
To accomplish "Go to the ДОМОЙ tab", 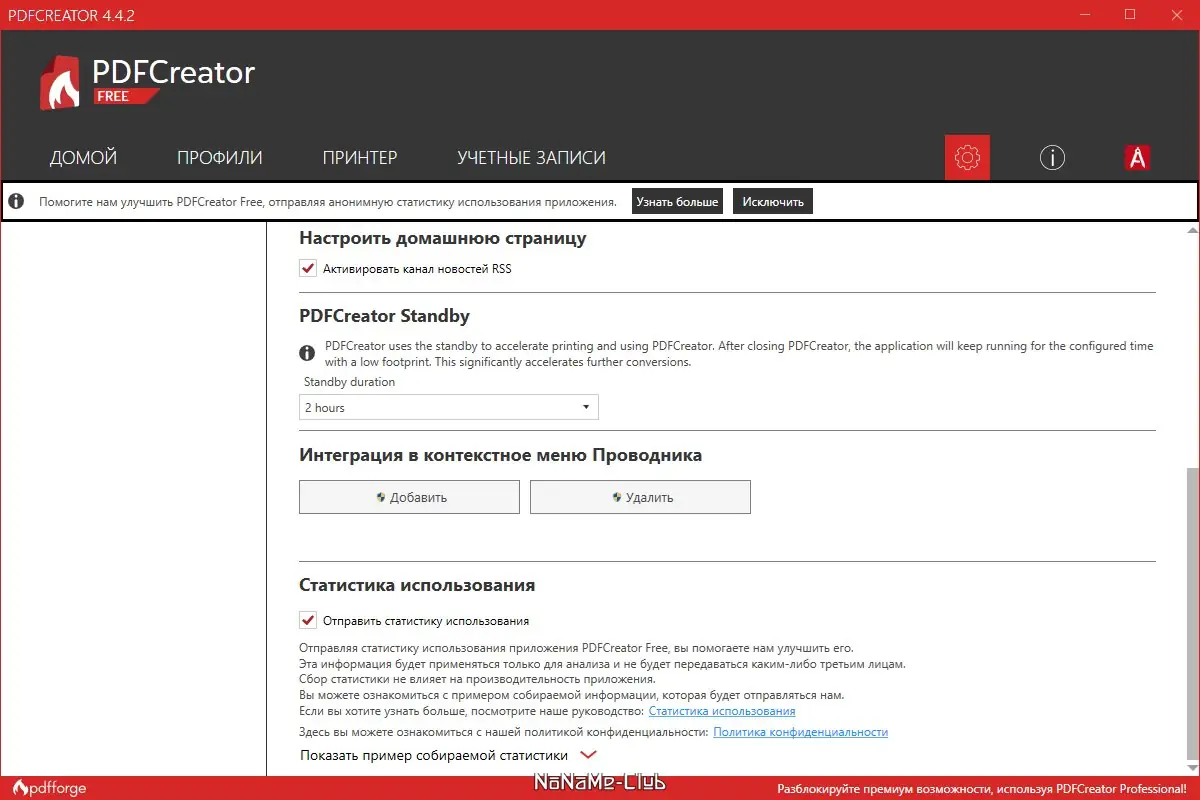I will [83, 158].
